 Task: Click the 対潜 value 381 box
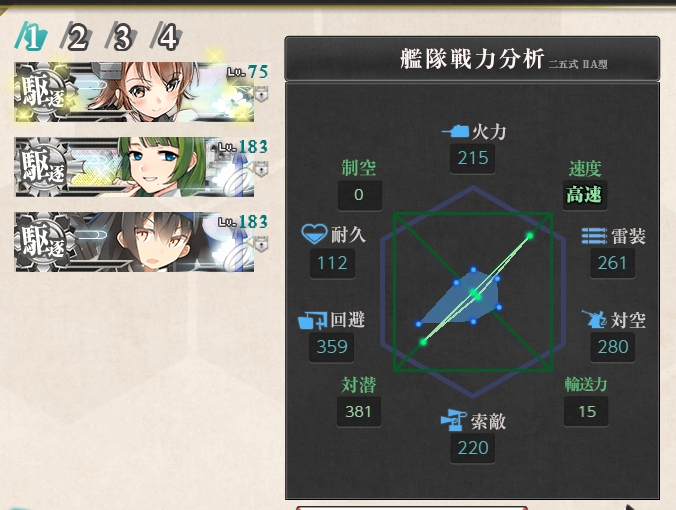[x=359, y=412]
